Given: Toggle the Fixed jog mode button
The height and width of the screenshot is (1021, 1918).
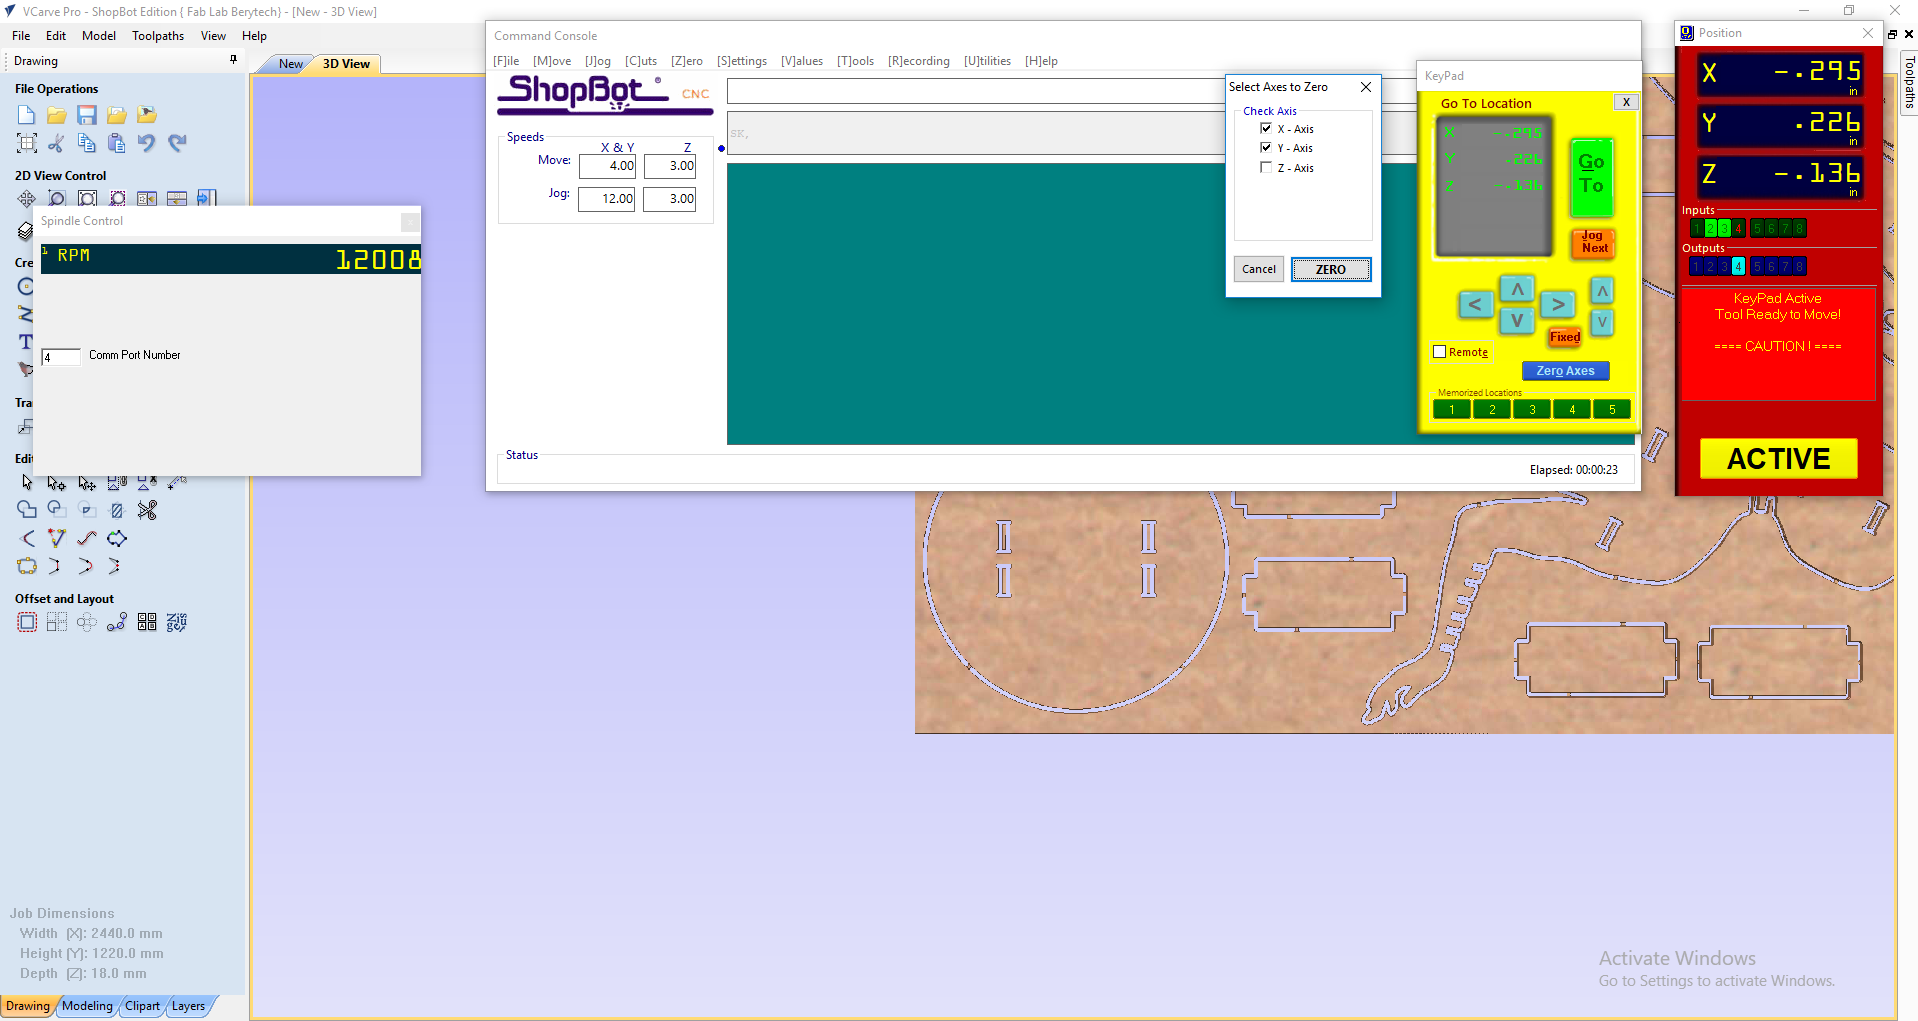Looking at the screenshot, I should [x=1565, y=337].
